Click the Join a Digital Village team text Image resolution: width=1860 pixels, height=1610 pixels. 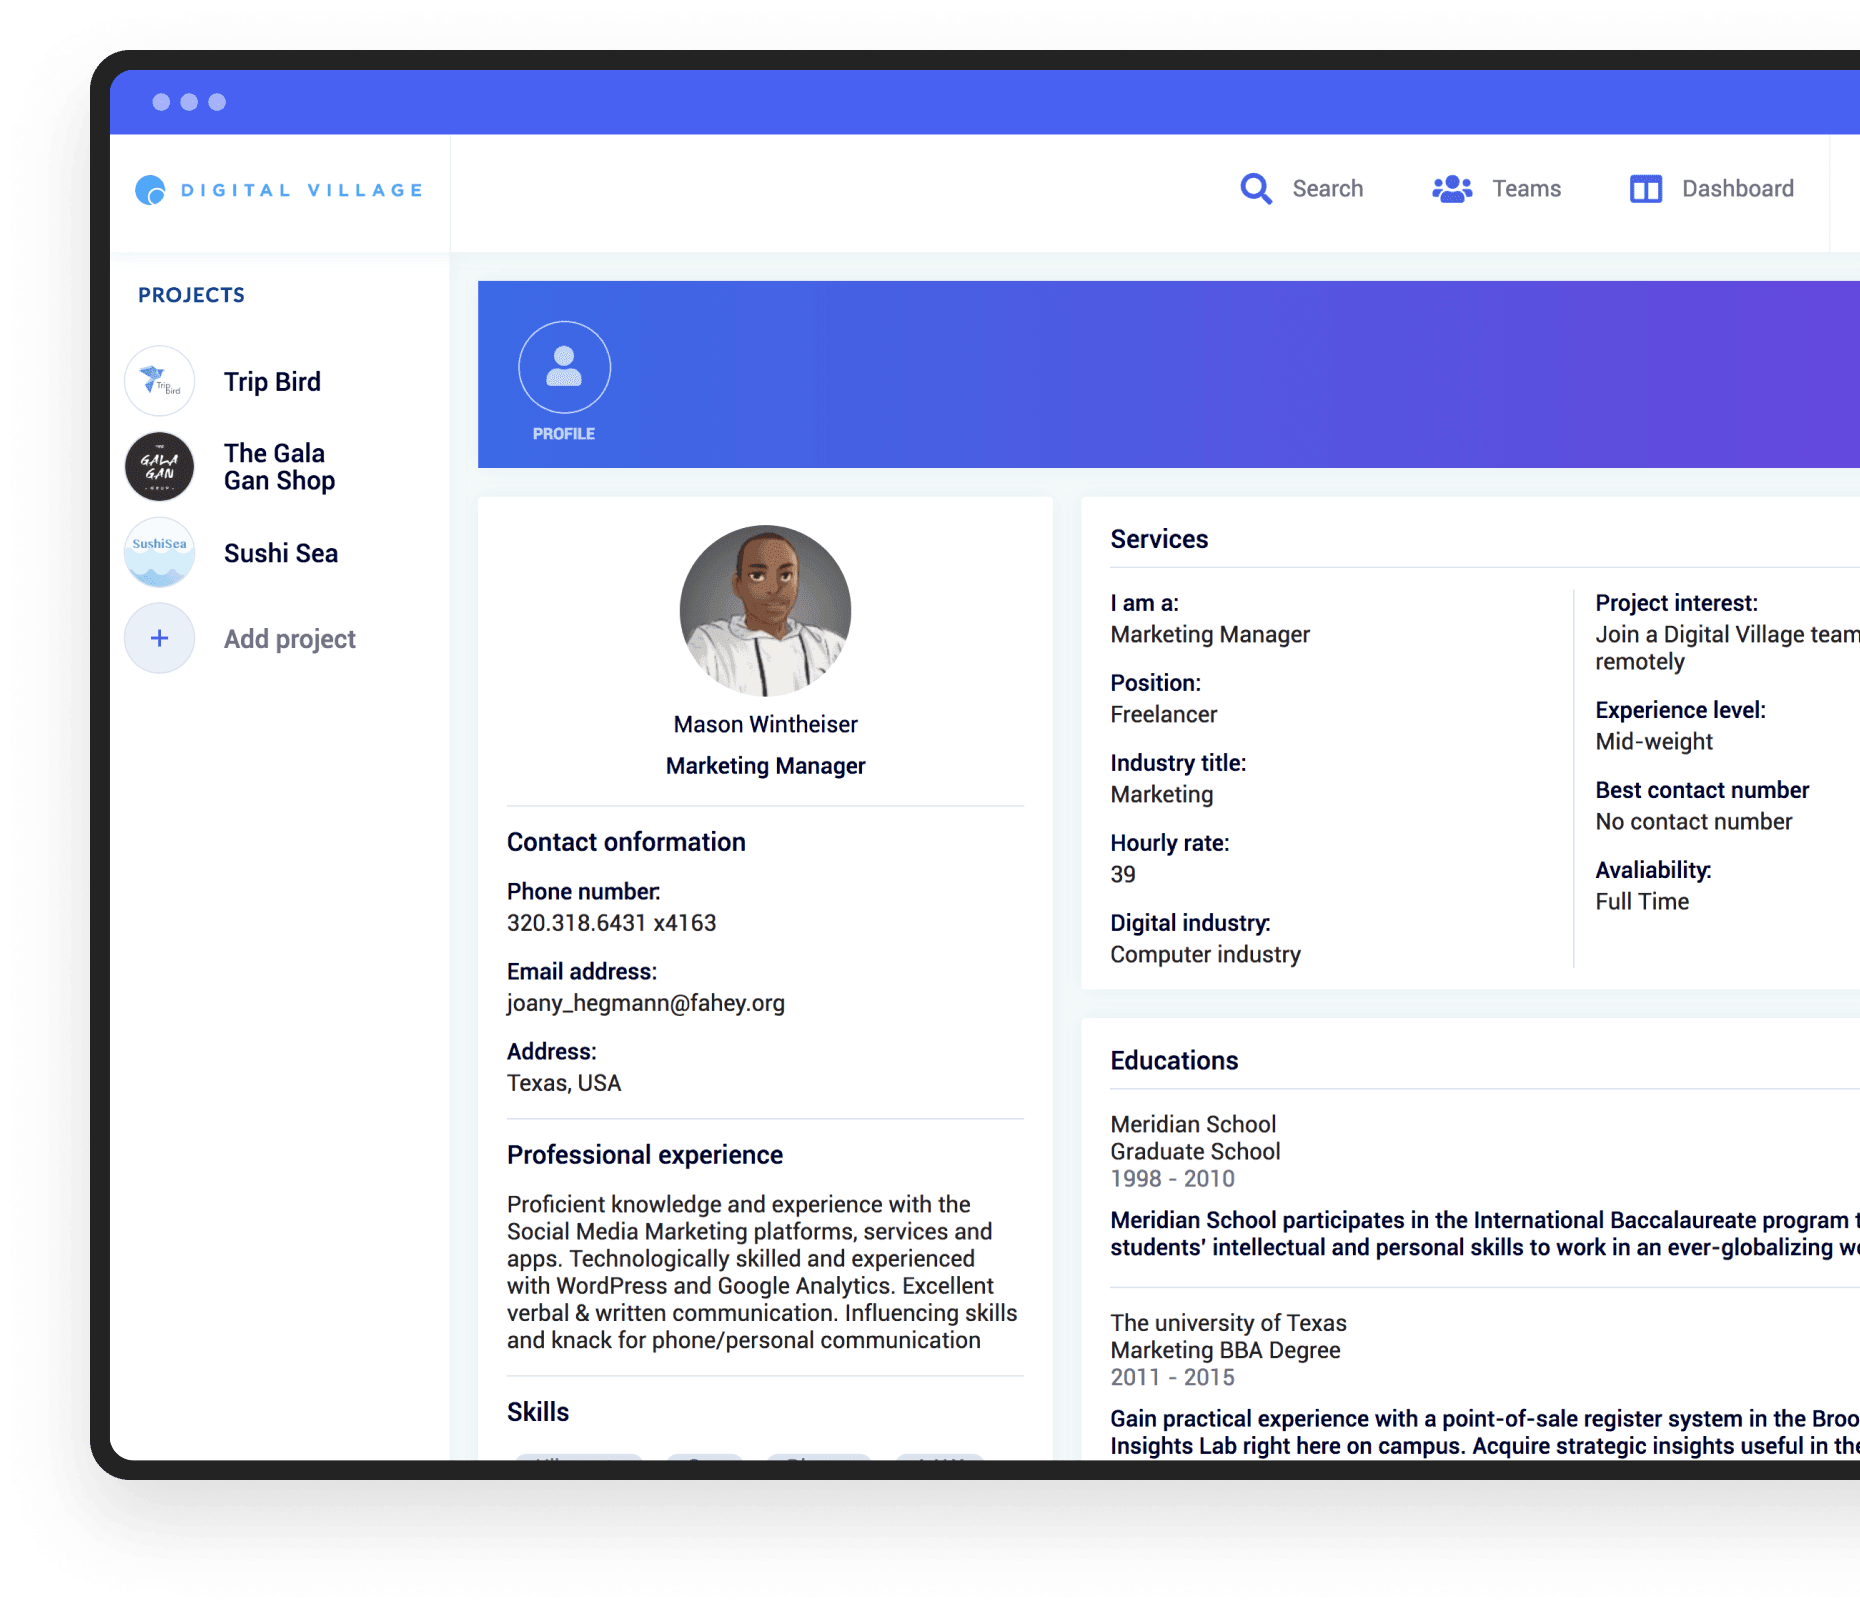point(1727,634)
